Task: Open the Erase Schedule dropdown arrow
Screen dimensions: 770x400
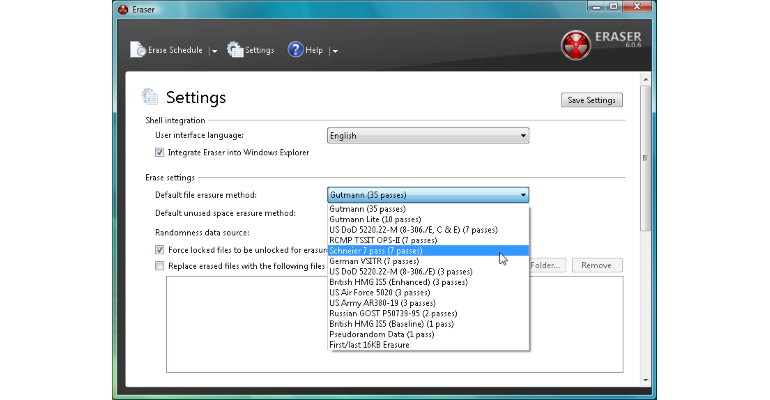Action: 214,51
